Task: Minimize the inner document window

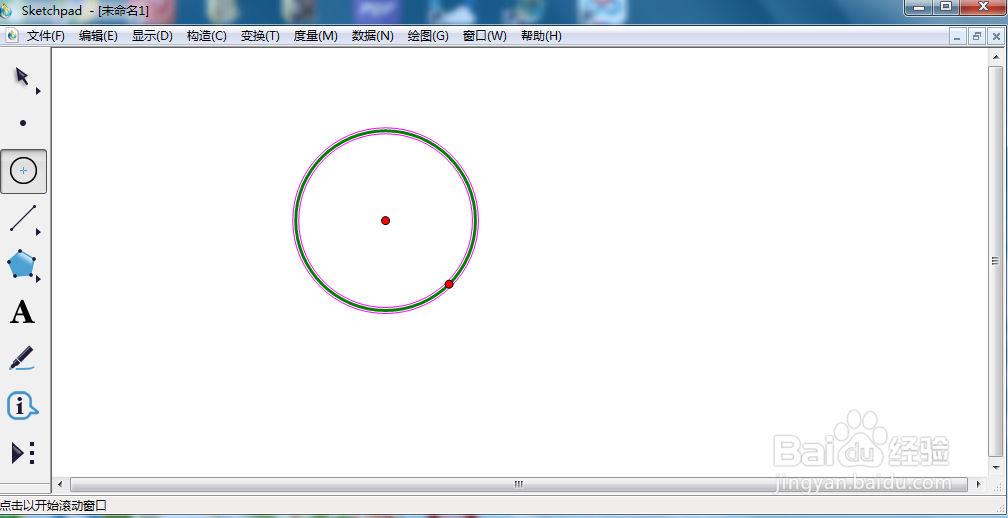Action: click(x=958, y=37)
